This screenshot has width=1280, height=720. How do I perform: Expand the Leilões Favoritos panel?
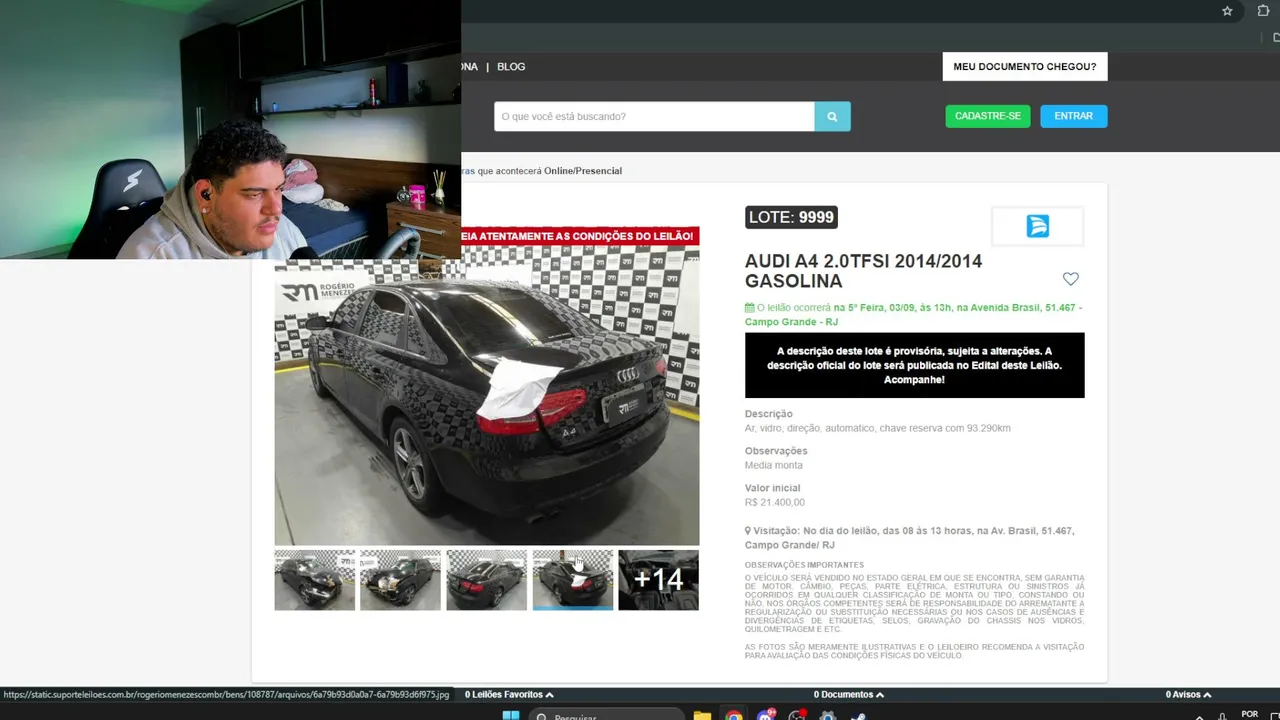[x=509, y=694]
